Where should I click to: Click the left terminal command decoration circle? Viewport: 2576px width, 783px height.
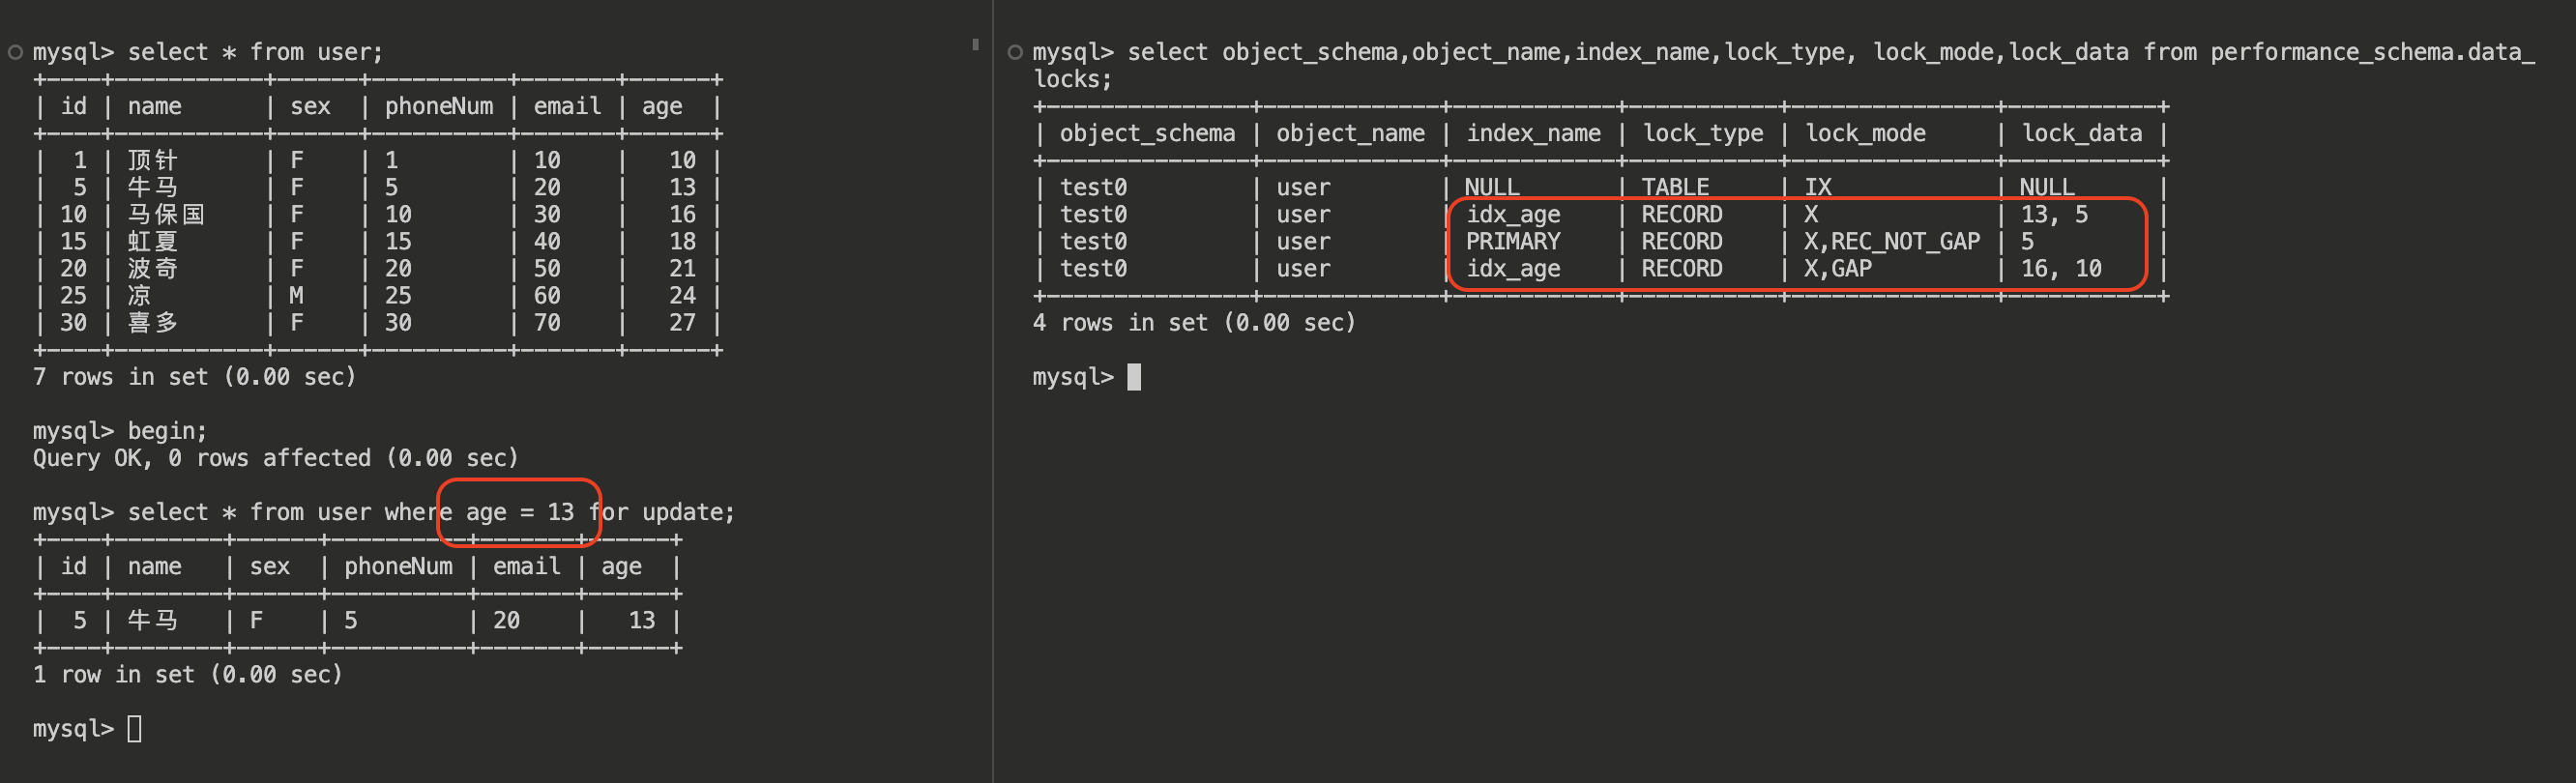(x=15, y=52)
